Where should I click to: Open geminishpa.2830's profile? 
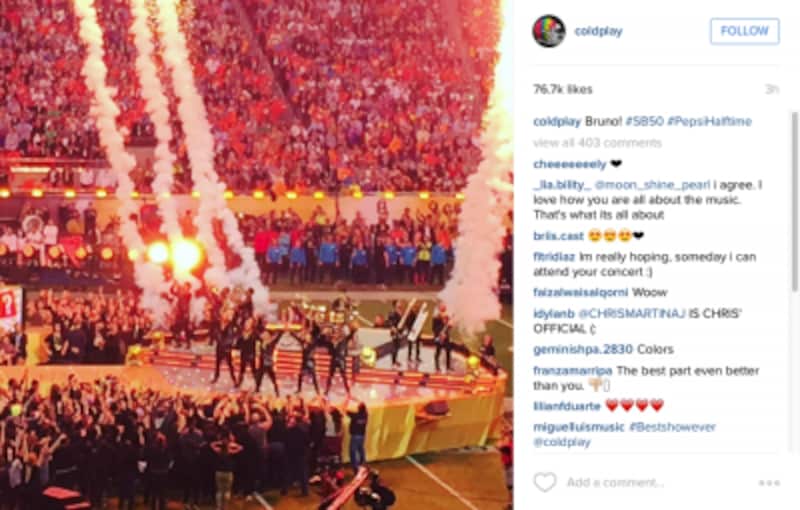(583, 350)
